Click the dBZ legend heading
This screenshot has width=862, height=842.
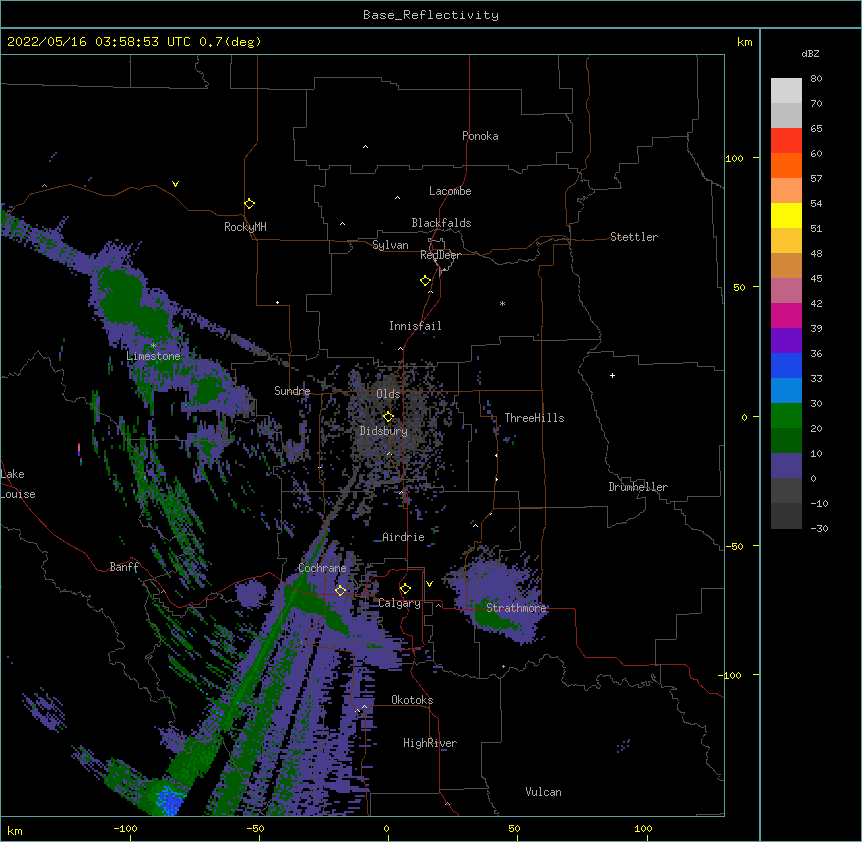810,53
